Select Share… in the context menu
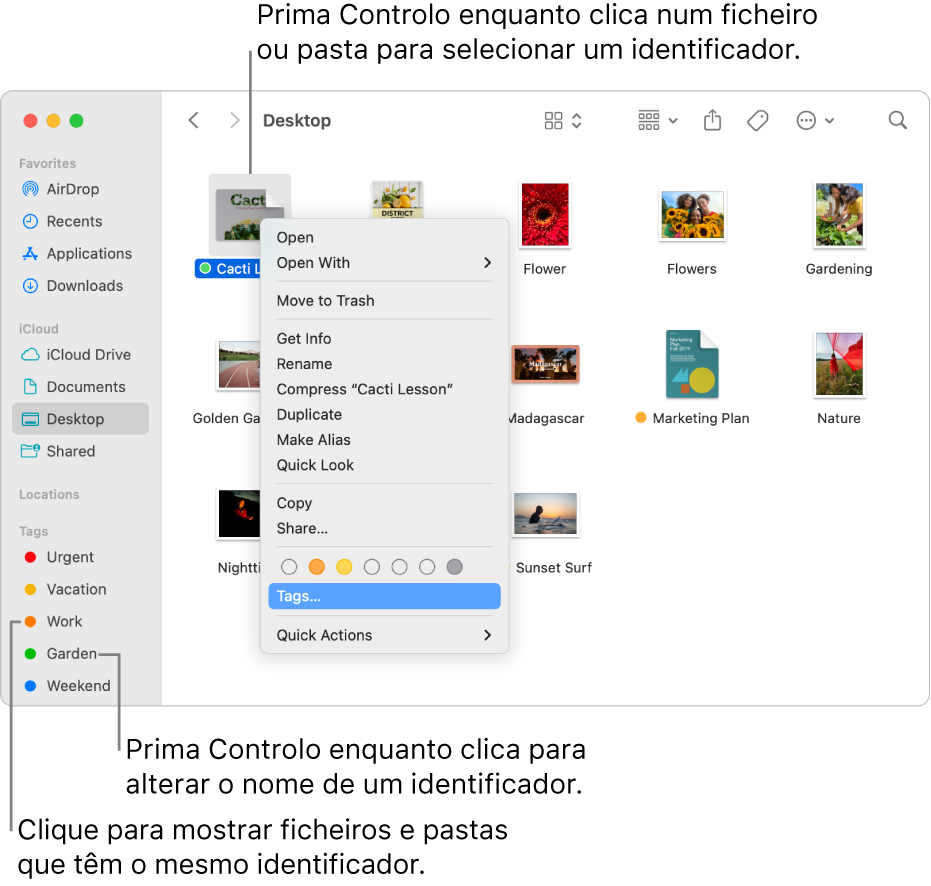 click(384, 529)
